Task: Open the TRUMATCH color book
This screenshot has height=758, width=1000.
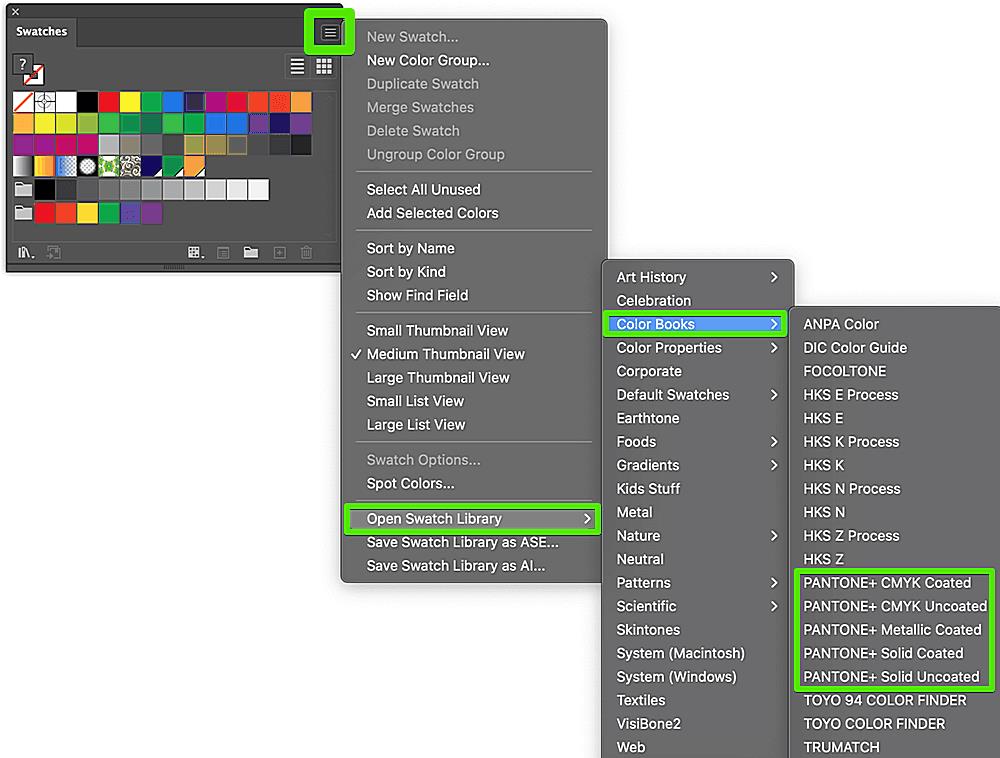Action: (841, 747)
